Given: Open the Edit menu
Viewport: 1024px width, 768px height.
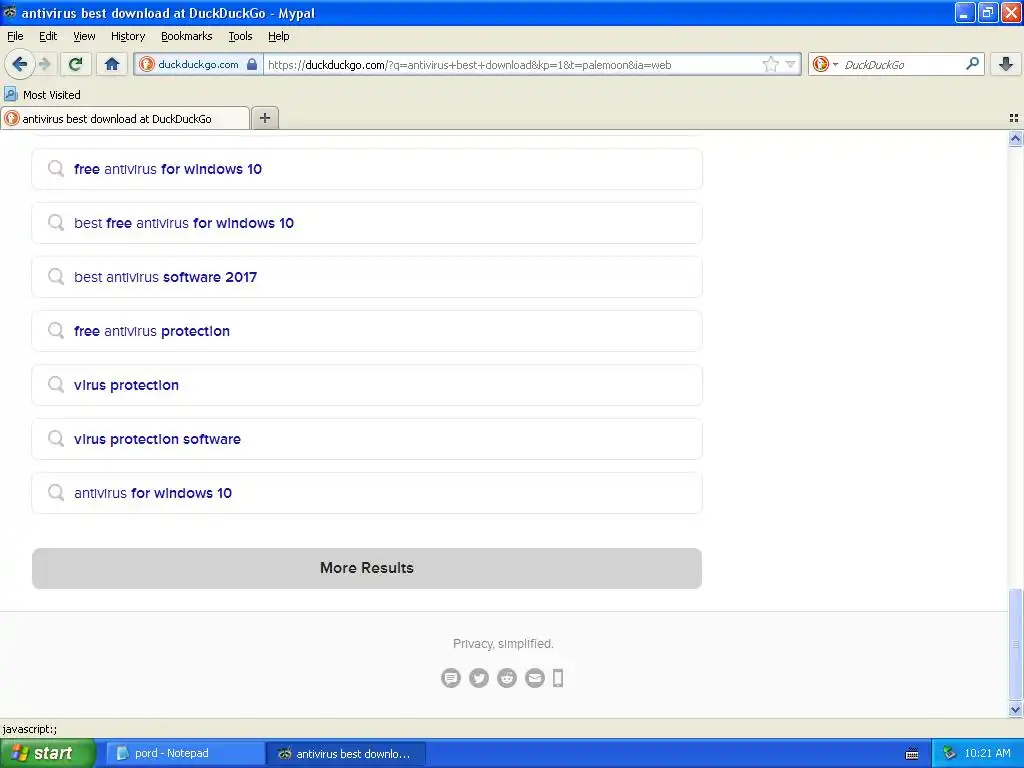Looking at the screenshot, I should (x=48, y=36).
